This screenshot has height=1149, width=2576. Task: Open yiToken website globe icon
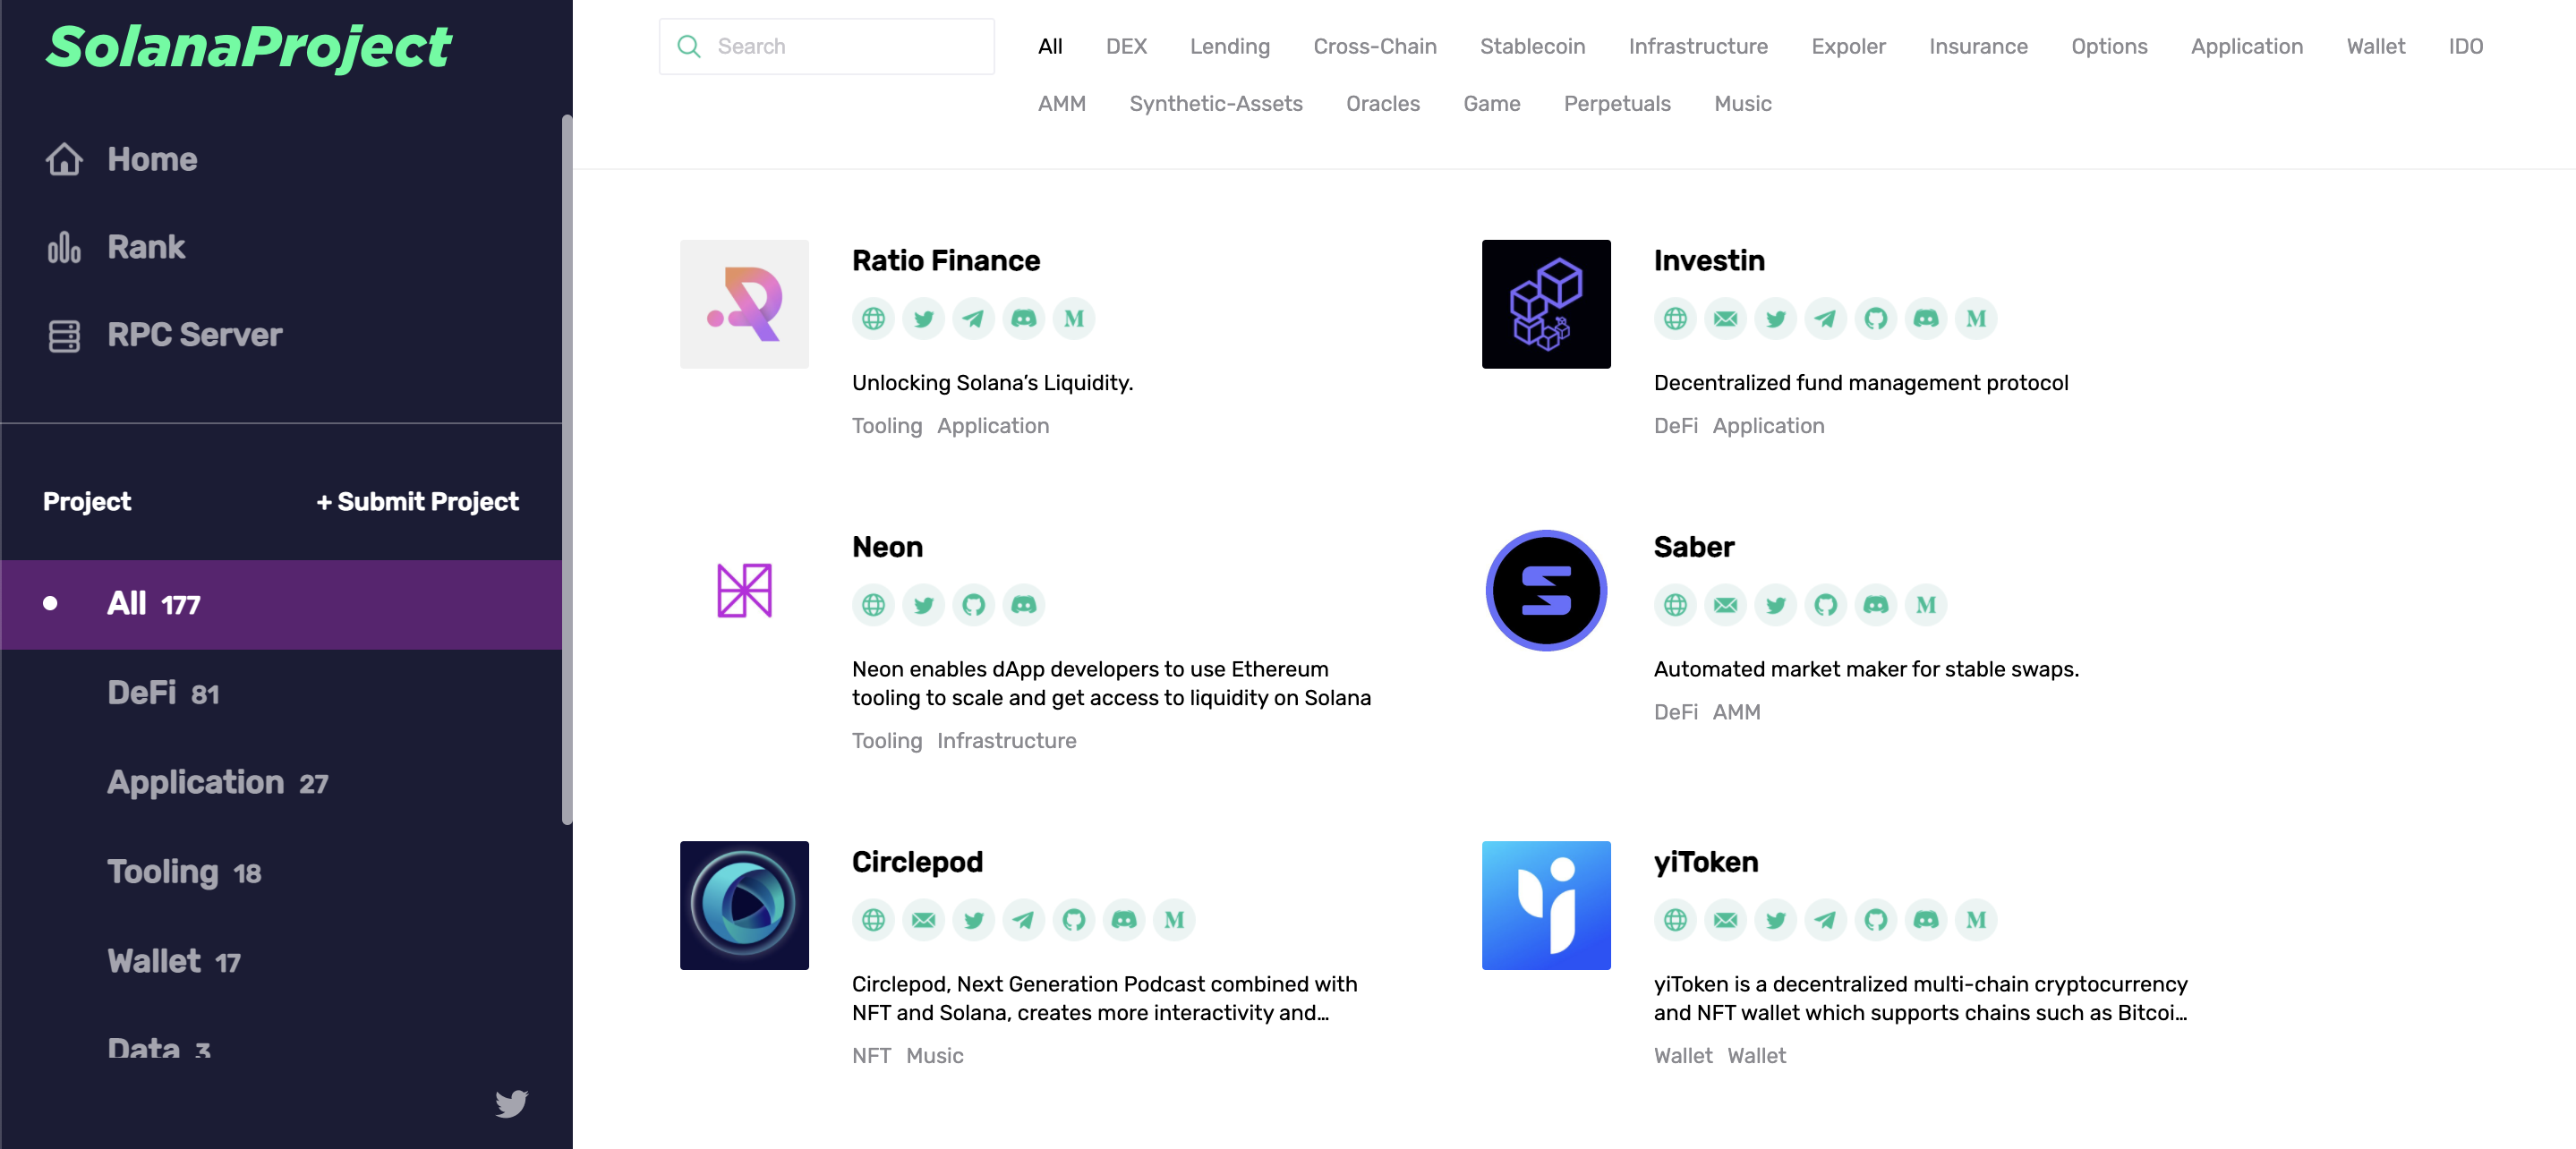pos(1675,920)
